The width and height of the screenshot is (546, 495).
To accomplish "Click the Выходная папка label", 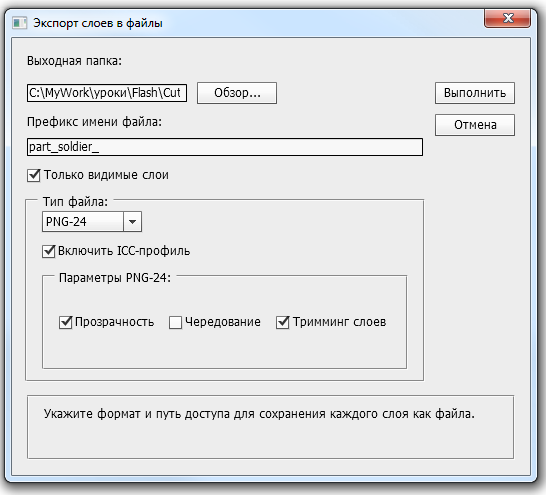I will click(75, 61).
